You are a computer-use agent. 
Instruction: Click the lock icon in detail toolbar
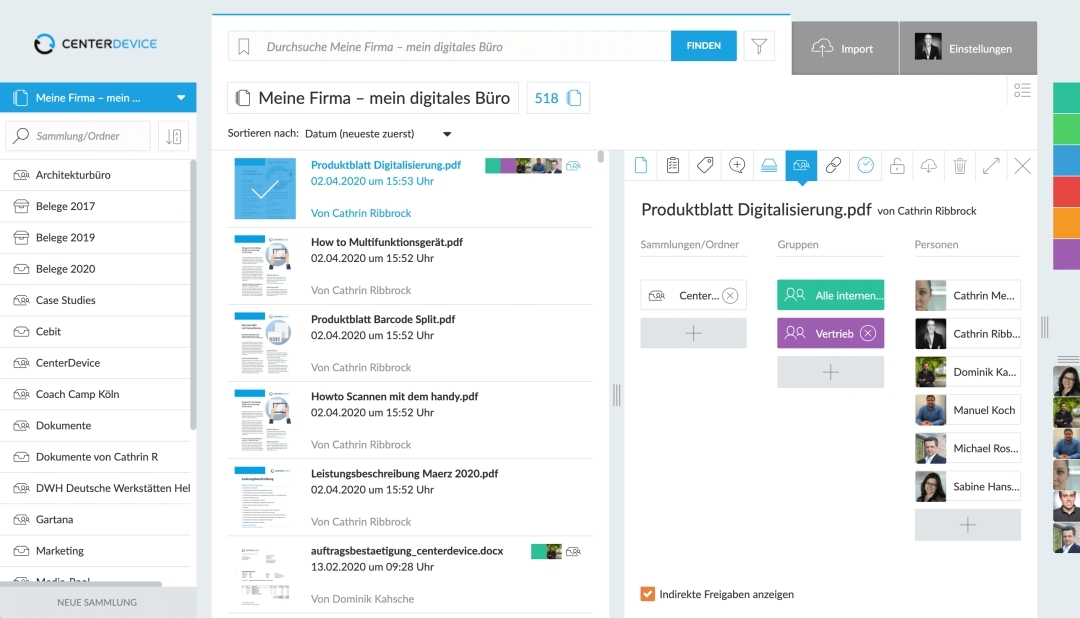point(897,165)
